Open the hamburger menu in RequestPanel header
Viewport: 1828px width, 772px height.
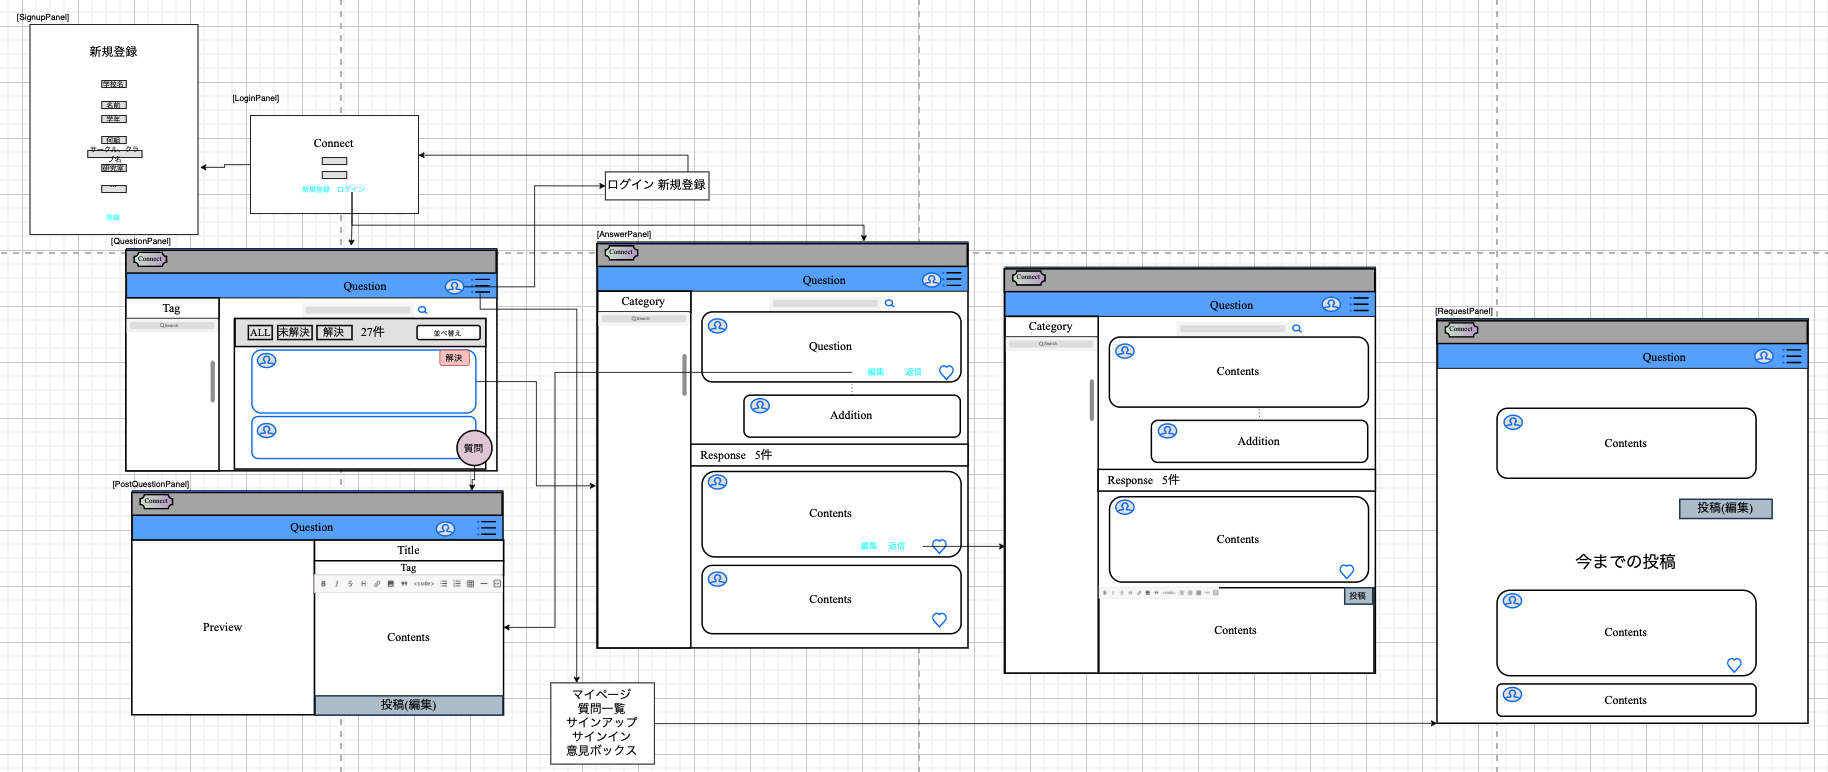(1793, 356)
